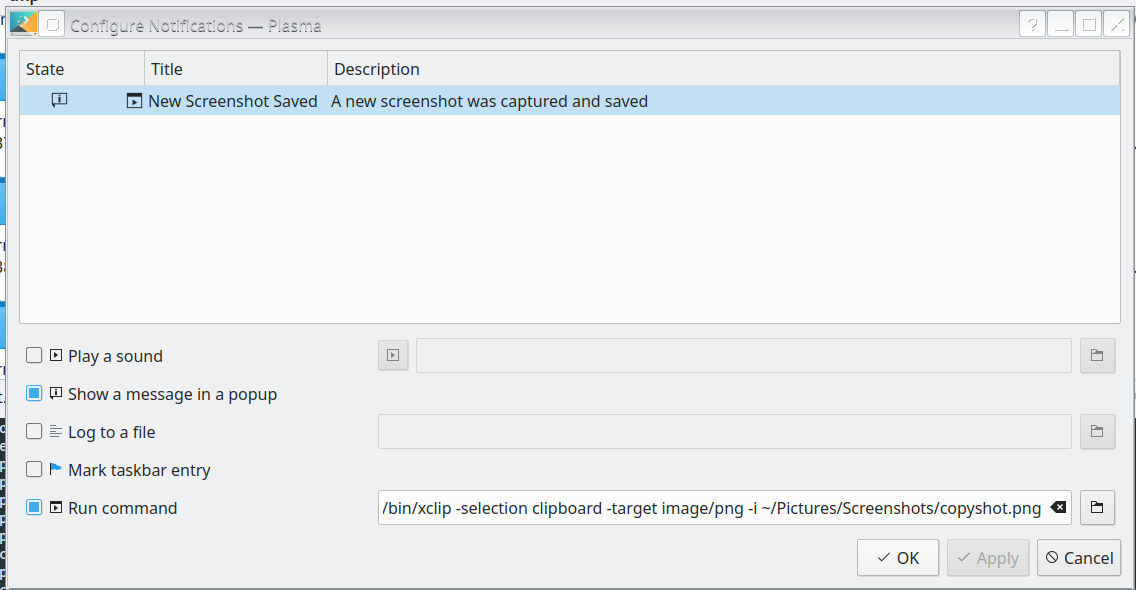This screenshot has width=1136, height=590.
Task: Click inside the Run command input field
Action: (x=710, y=508)
